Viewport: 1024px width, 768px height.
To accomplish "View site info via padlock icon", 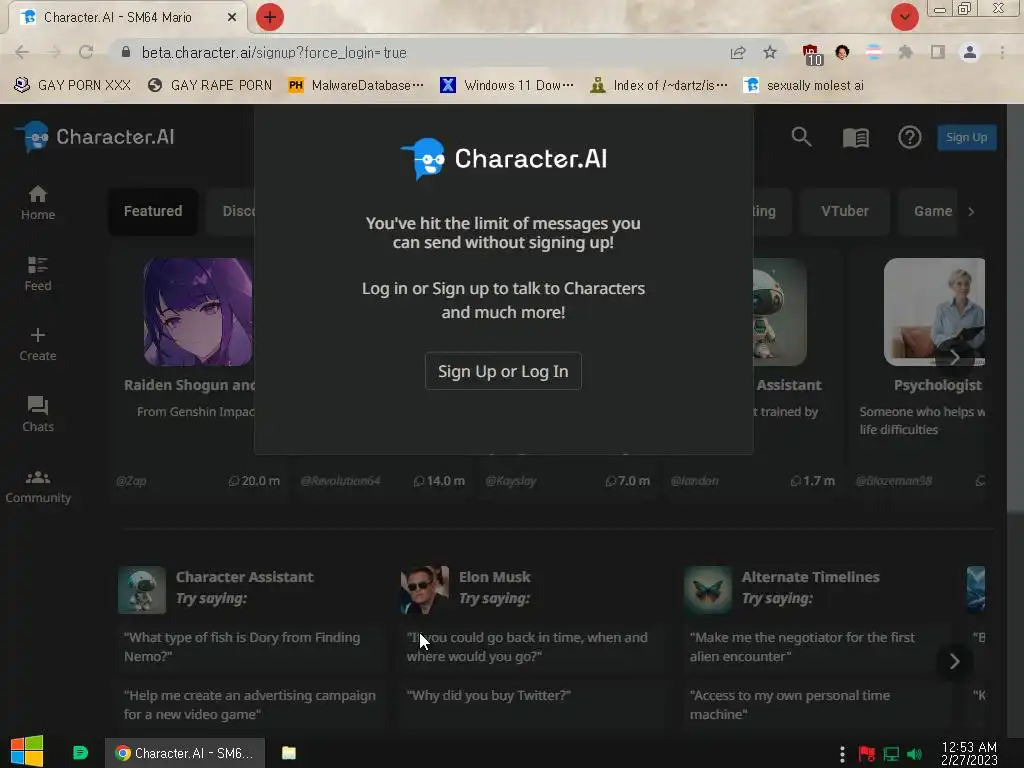I will 126,52.
